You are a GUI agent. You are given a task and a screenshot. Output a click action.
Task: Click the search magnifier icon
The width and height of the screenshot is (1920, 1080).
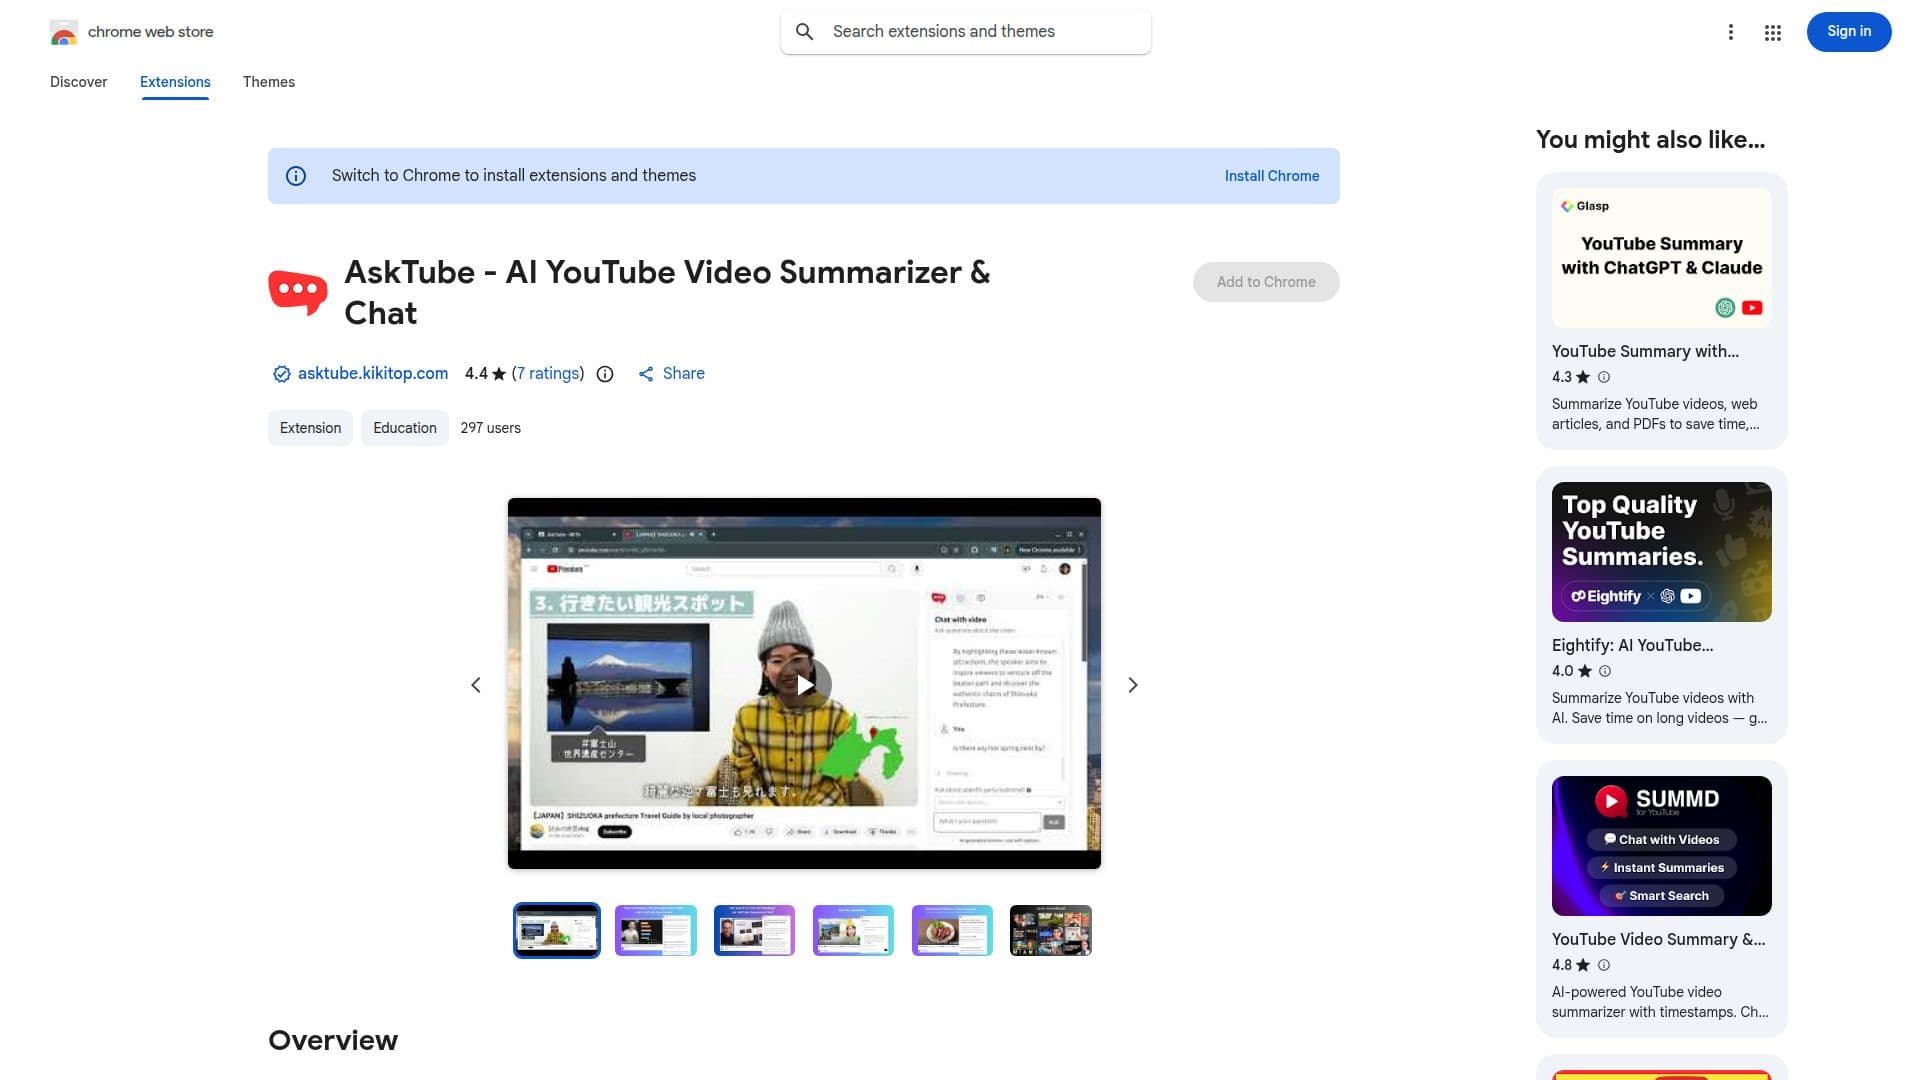(x=804, y=32)
